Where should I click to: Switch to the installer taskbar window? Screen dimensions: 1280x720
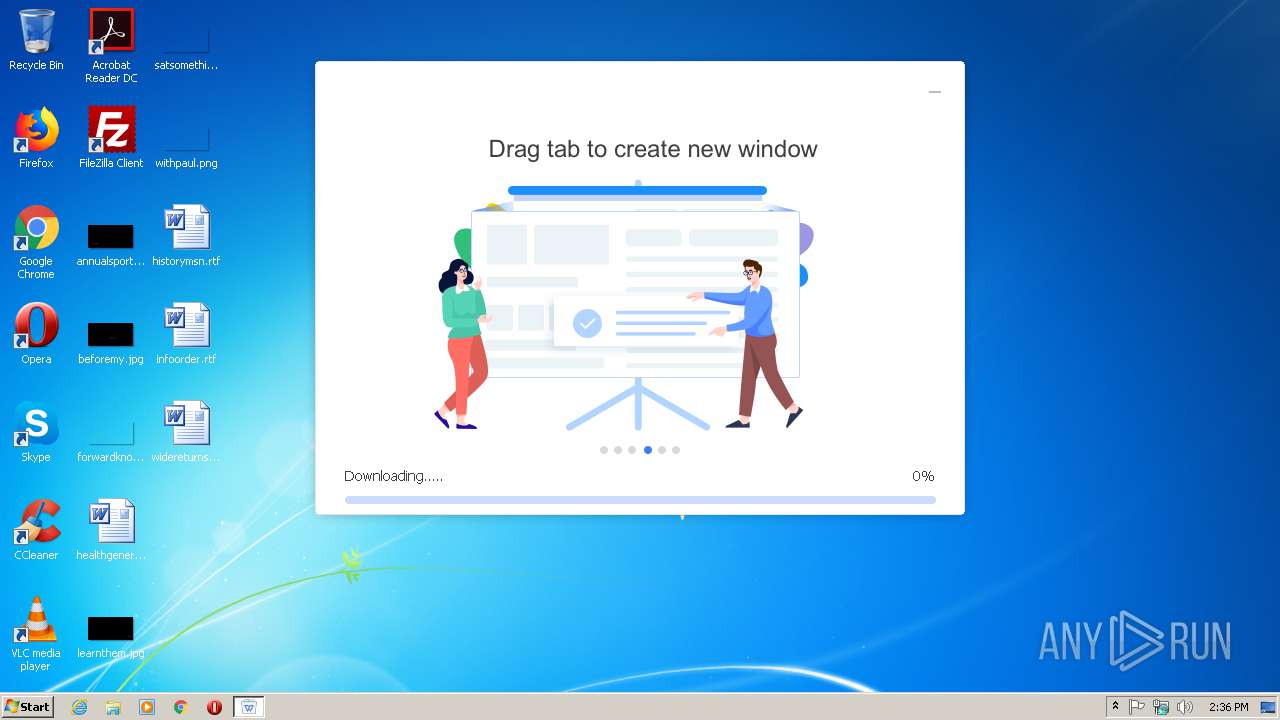249,707
